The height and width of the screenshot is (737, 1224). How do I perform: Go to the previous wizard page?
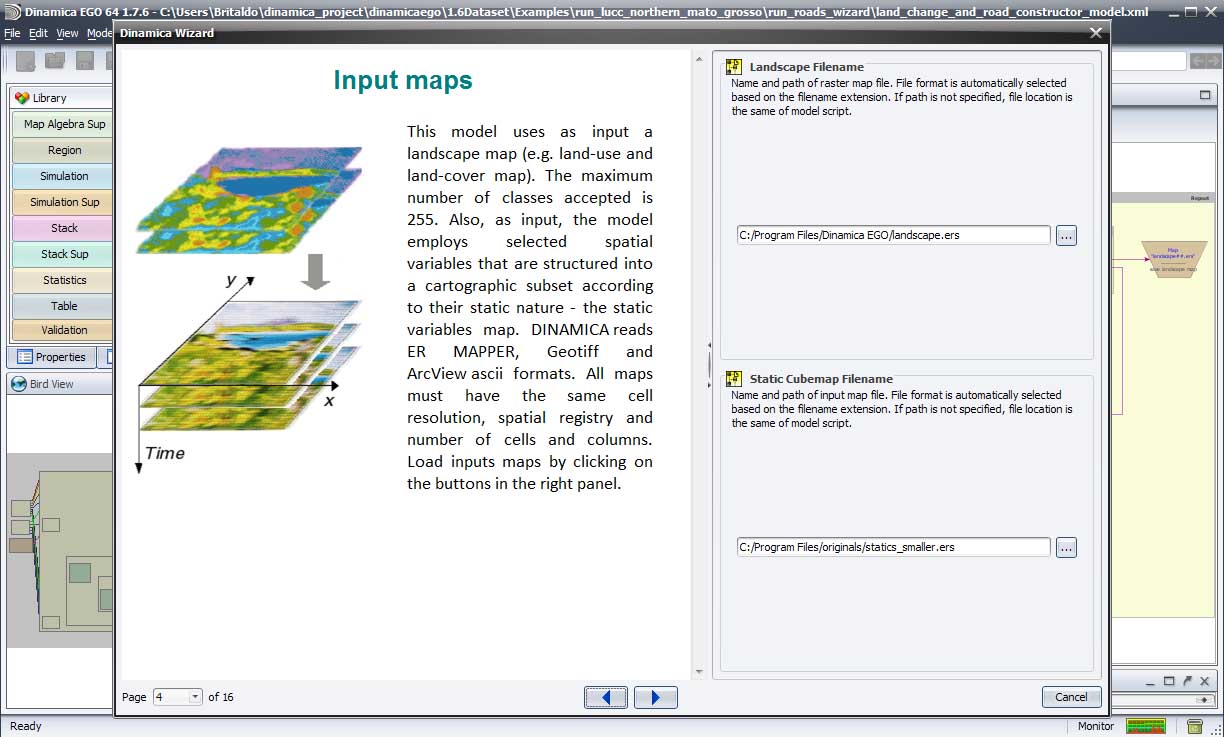pyautogui.click(x=606, y=697)
